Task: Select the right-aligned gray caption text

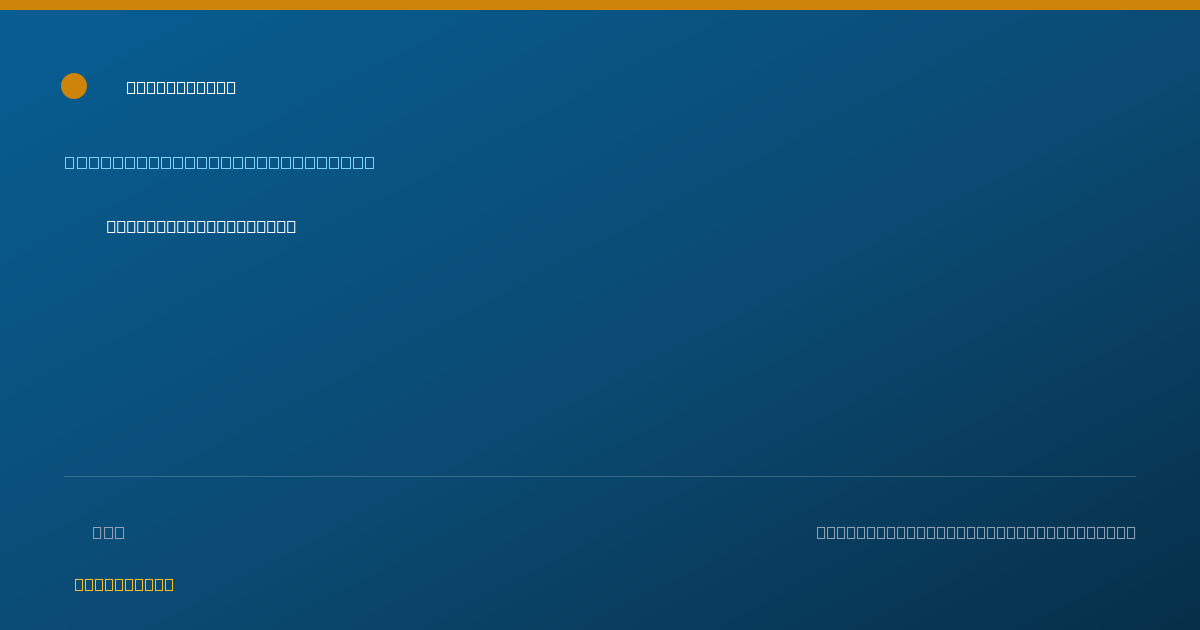Action: 976,532
